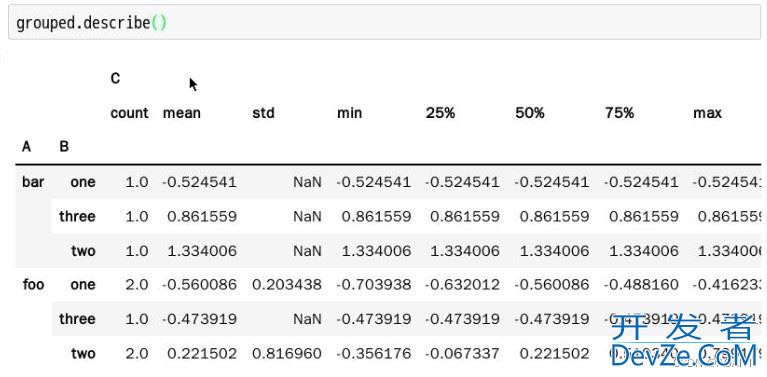The image size is (767, 377).
Task: Select the 'count' column header
Action: (x=129, y=113)
